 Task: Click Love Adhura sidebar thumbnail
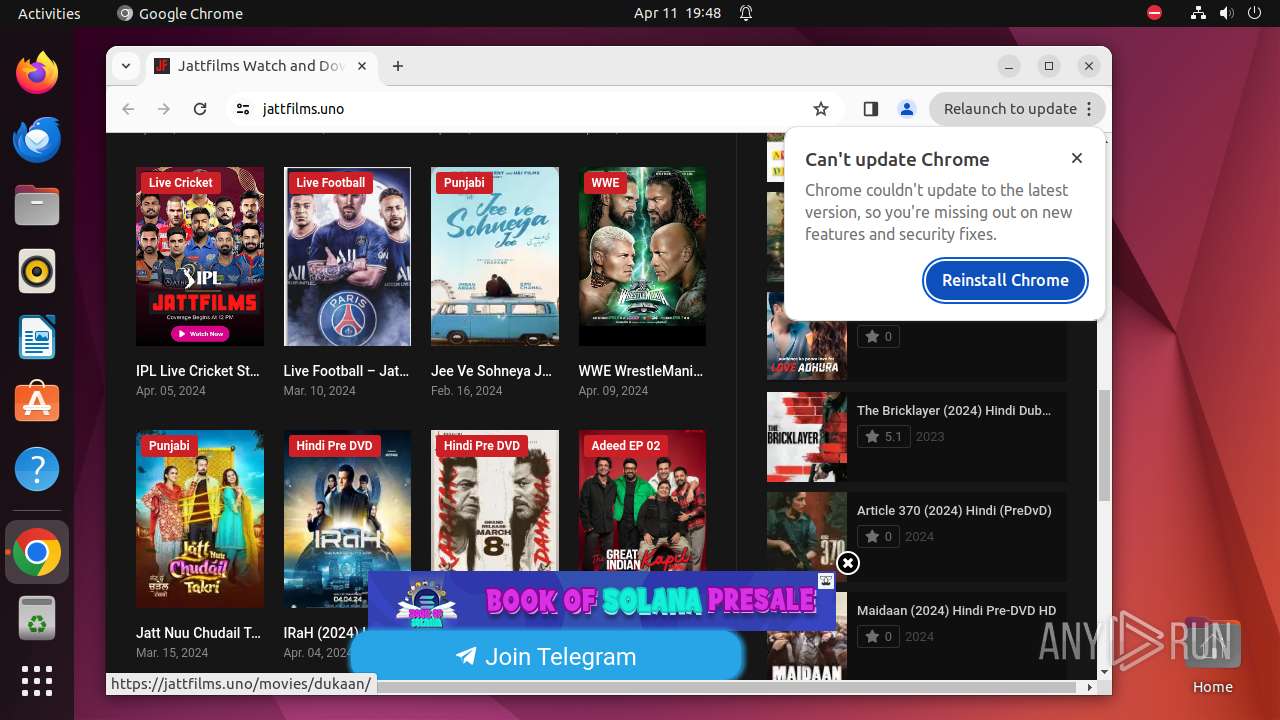coord(807,336)
